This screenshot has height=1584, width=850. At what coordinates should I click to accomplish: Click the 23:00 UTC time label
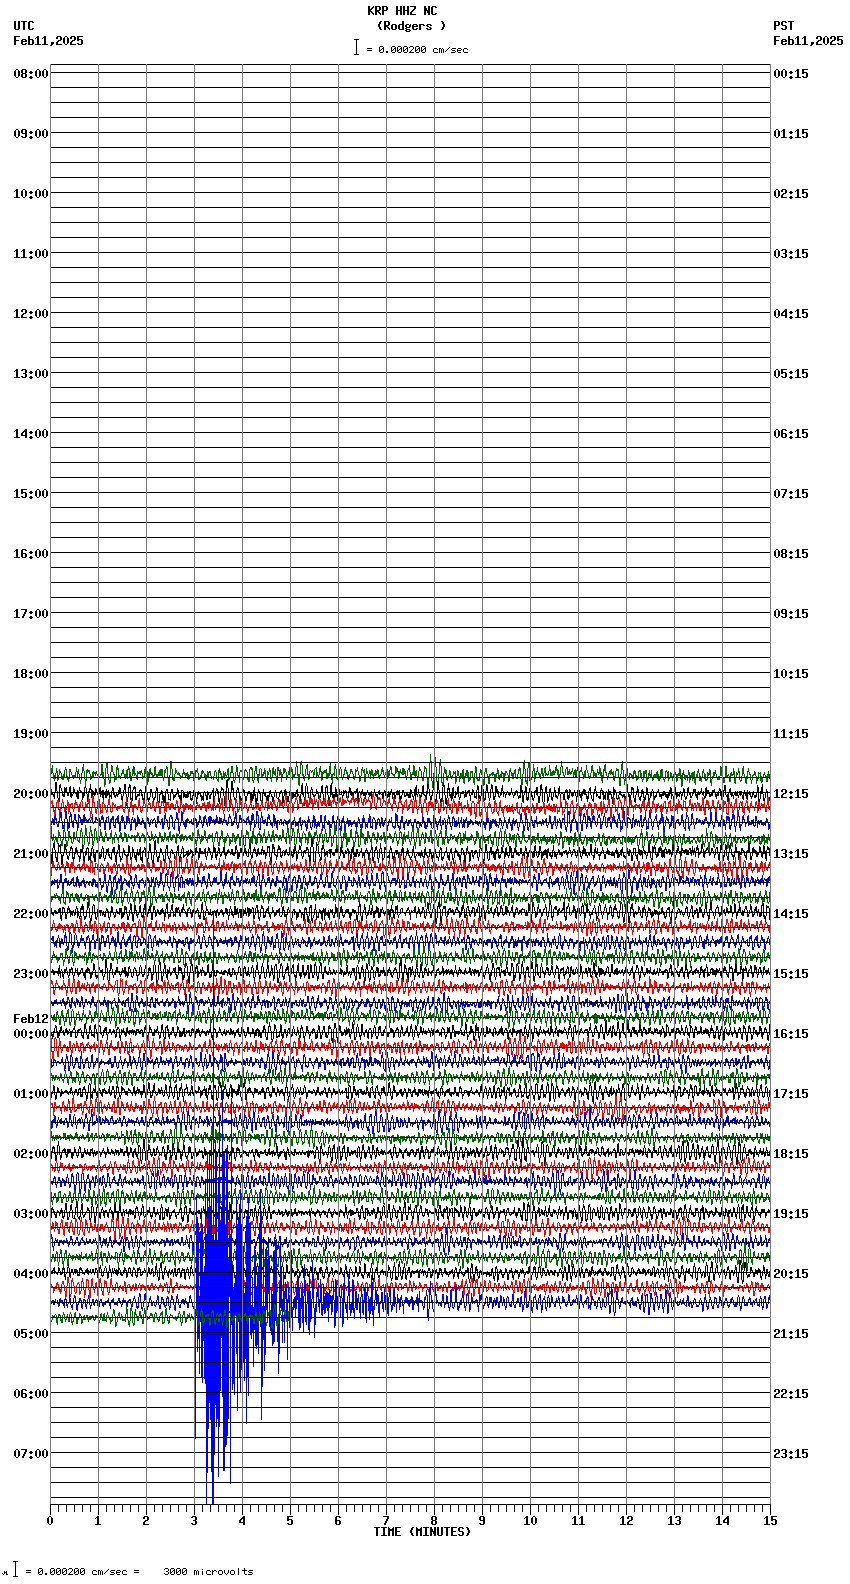coord(31,974)
